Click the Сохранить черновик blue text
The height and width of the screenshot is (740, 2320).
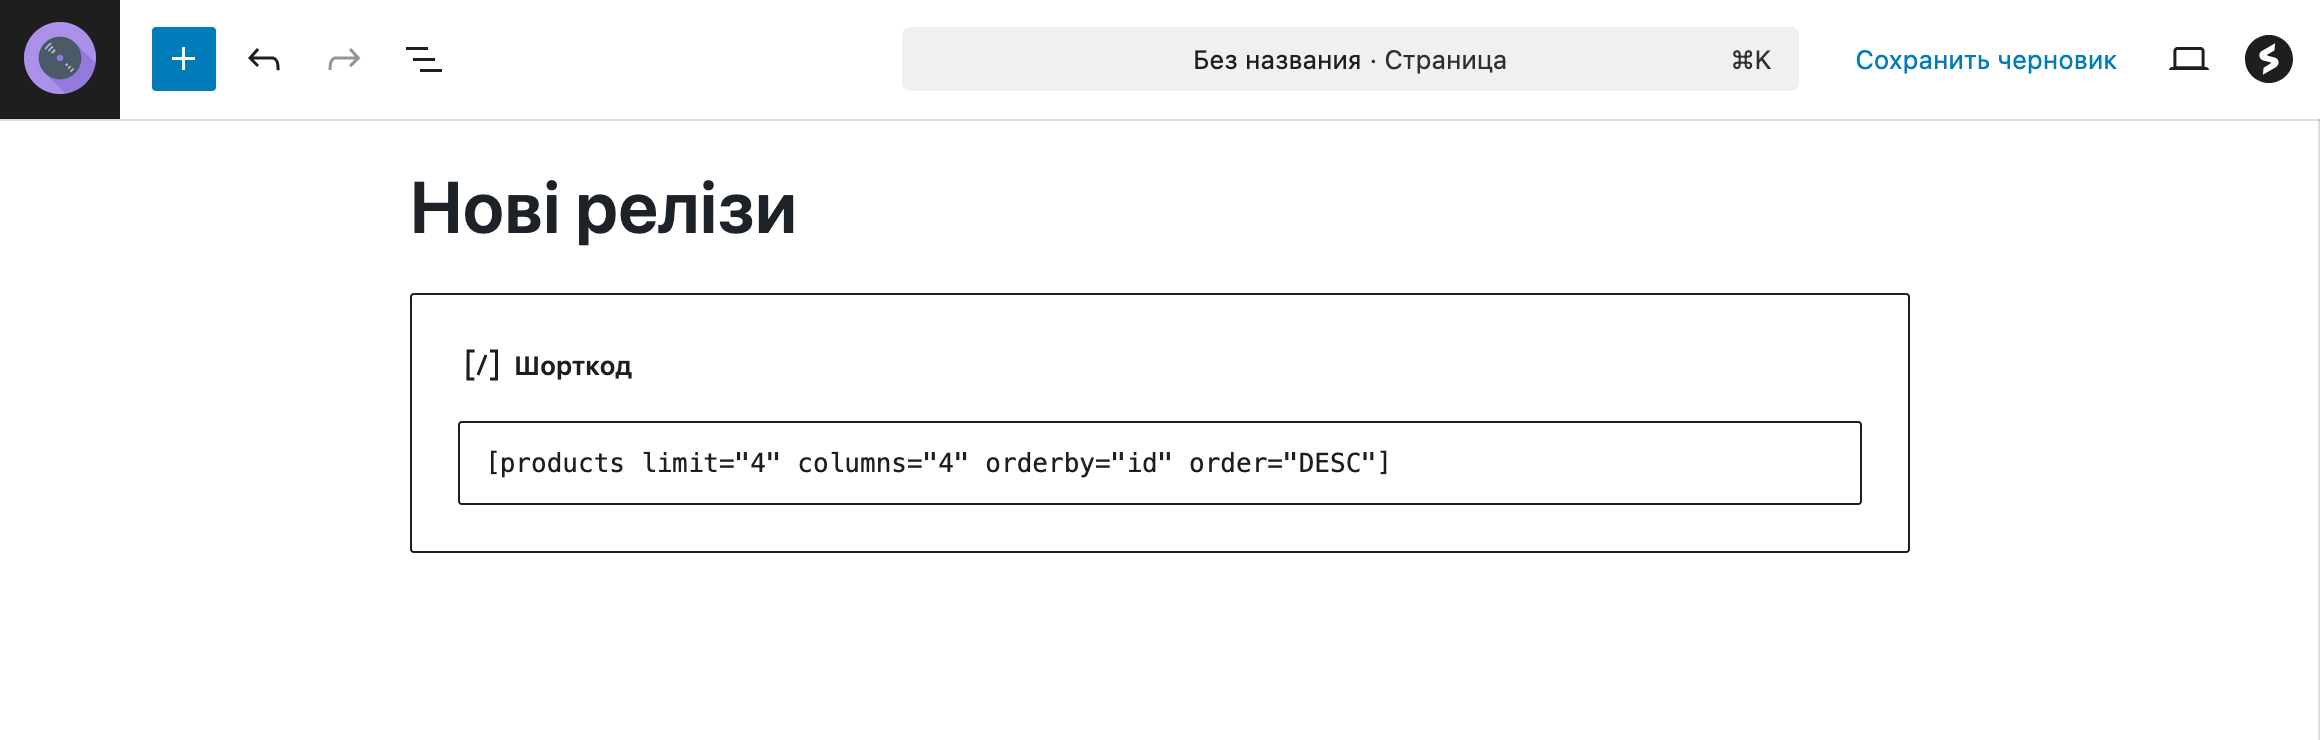click(1985, 60)
